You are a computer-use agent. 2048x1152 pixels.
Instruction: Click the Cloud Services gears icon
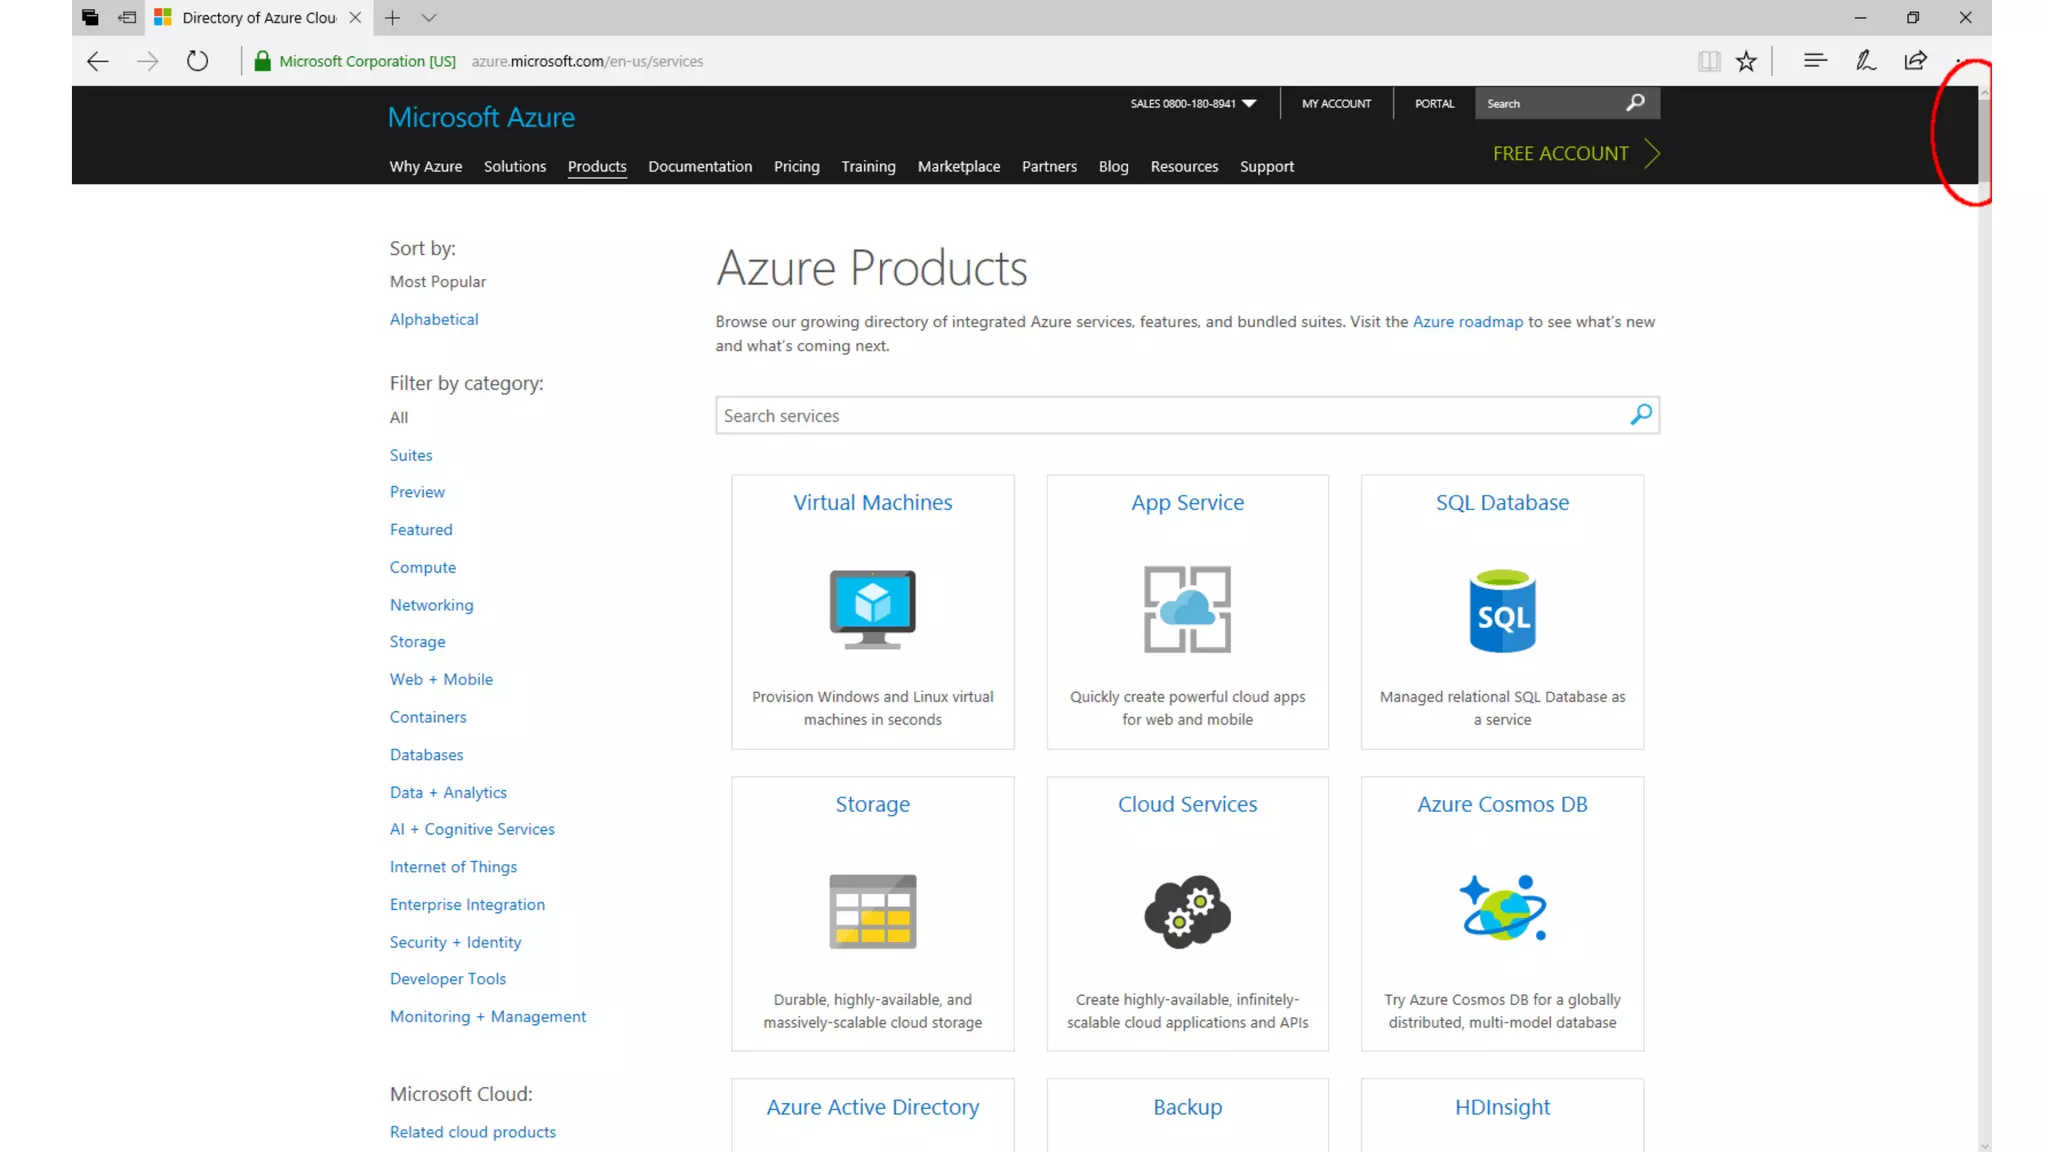tap(1187, 911)
